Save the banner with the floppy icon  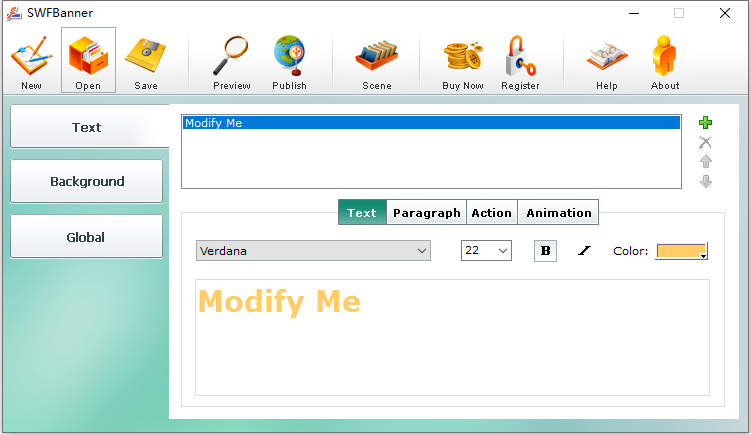coord(146,55)
